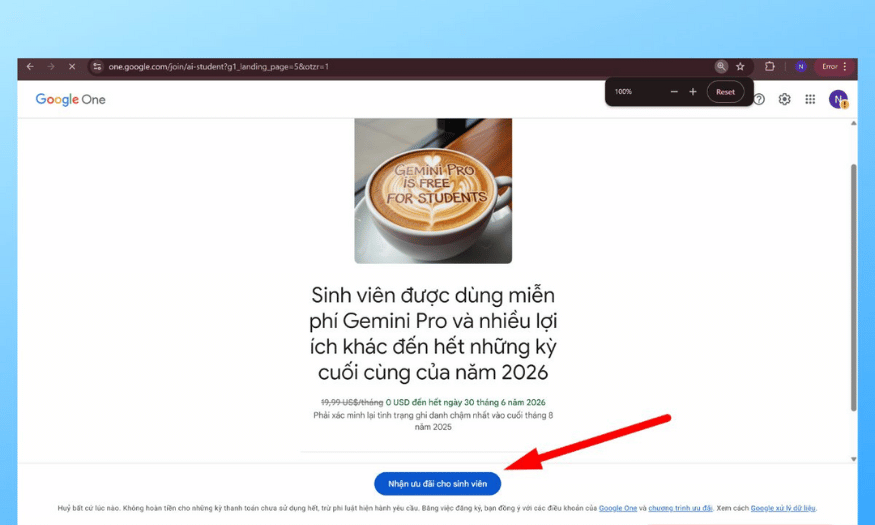The width and height of the screenshot is (875, 525).
Task: Open the zoom magnifier icon in address bar
Action: coord(721,66)
